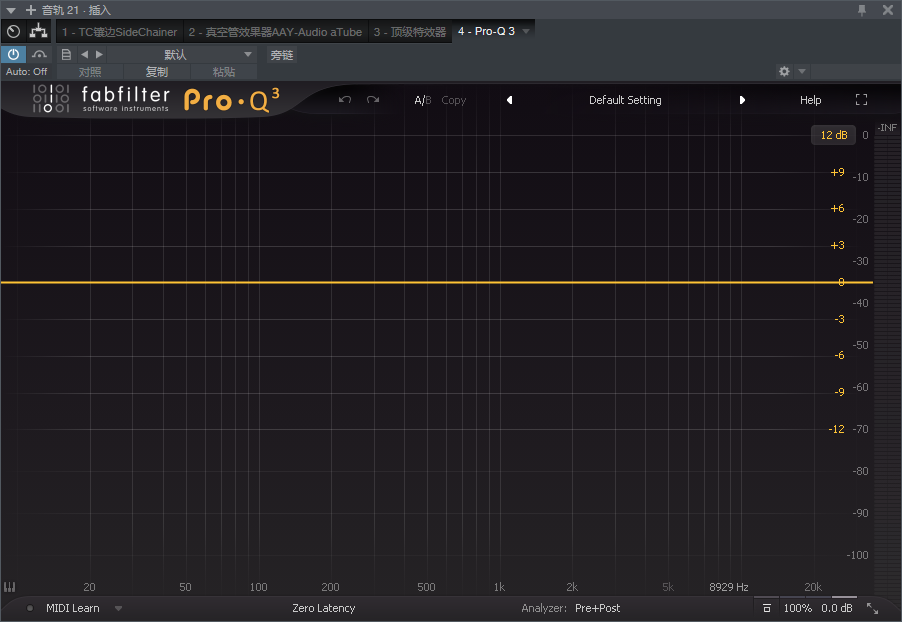
Task: Switch to 2 - 真空管效果器AAY-Audio aTube tab
Action: (276, 32)
